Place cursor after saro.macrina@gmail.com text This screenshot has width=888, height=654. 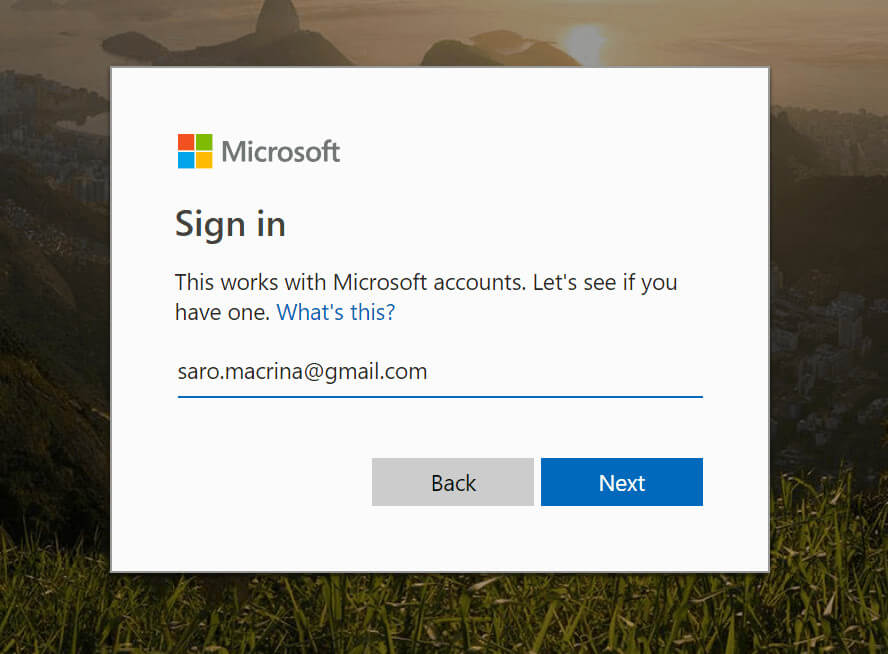coord(429,372)
